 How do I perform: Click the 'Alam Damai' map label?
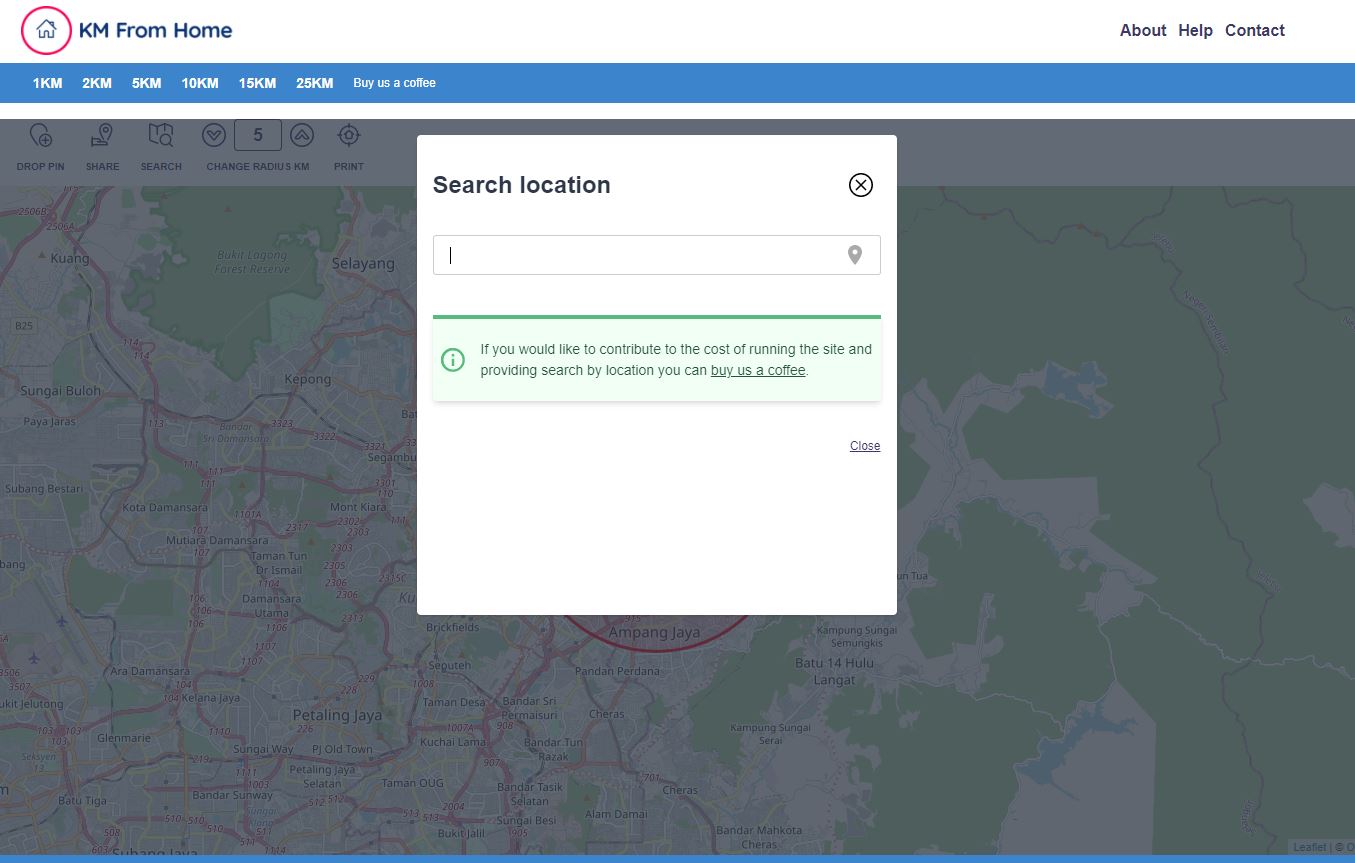(617, 814)
